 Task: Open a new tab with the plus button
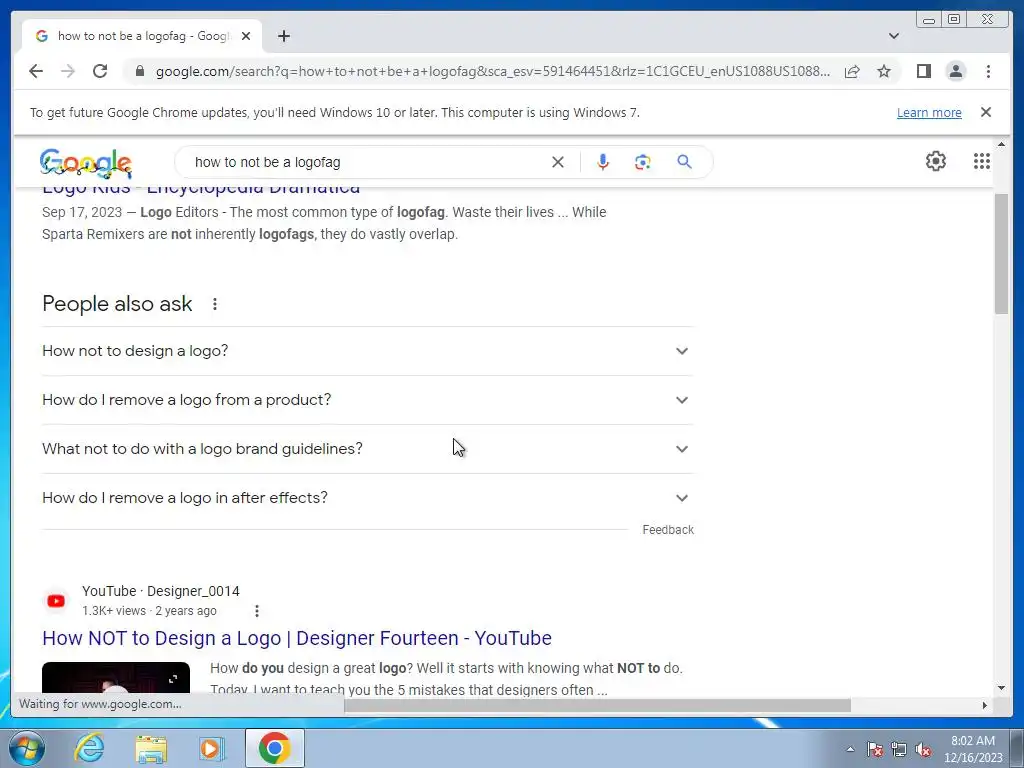(x=283, y=36)
